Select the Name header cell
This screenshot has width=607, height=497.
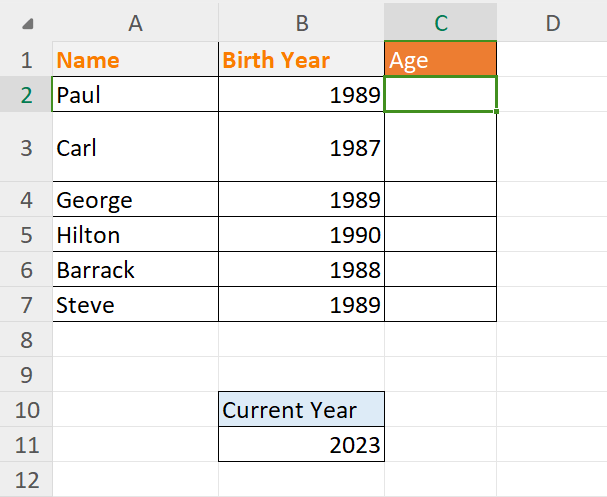coord(135,60)
